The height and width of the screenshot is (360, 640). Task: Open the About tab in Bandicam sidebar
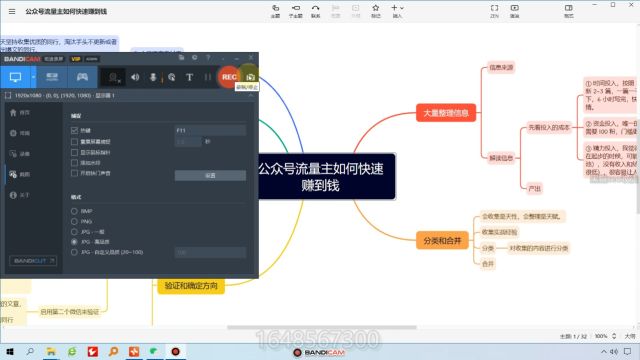[20, 195]
